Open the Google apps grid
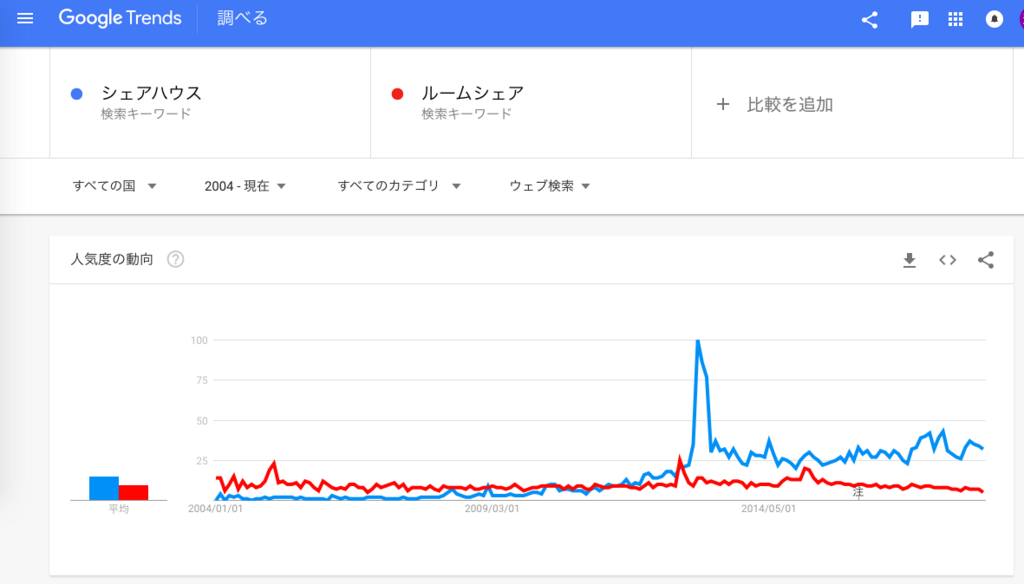Screen dimensions: 1024x584 [956, 17]
